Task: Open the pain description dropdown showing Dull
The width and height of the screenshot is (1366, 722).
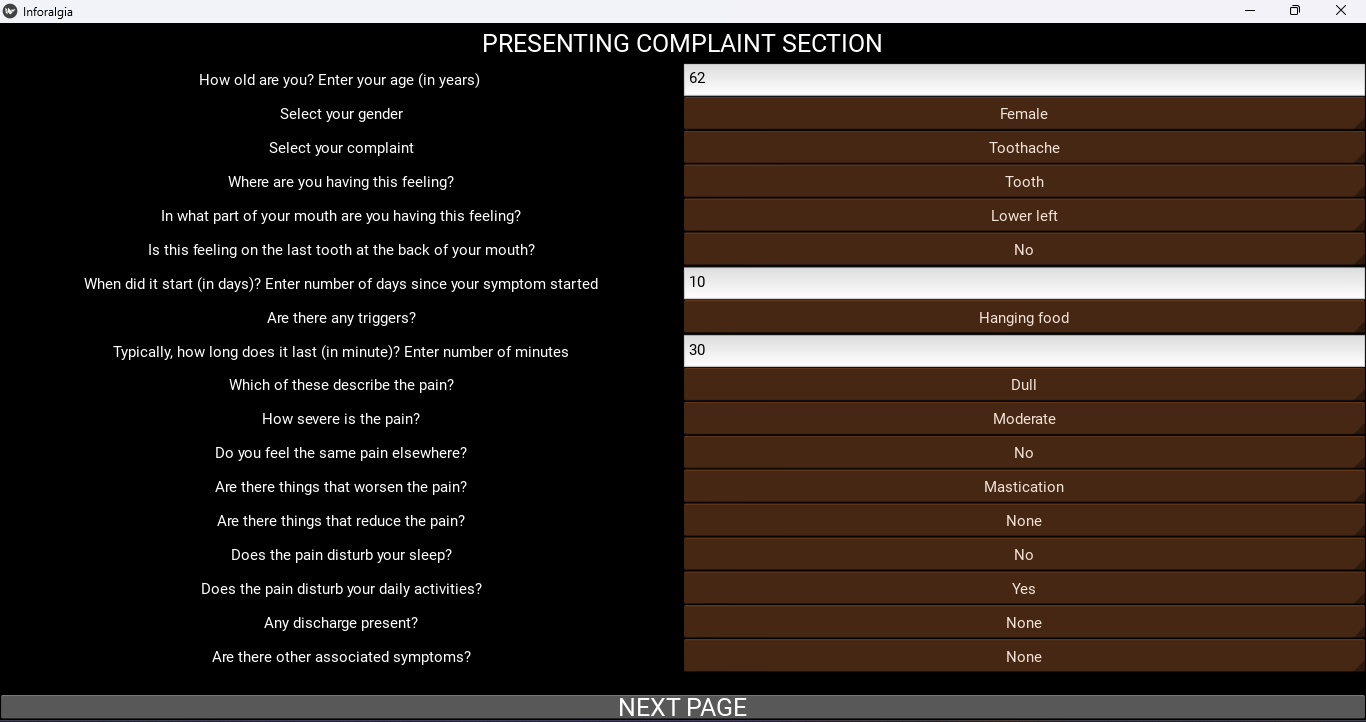Action: pos(1023,385)
